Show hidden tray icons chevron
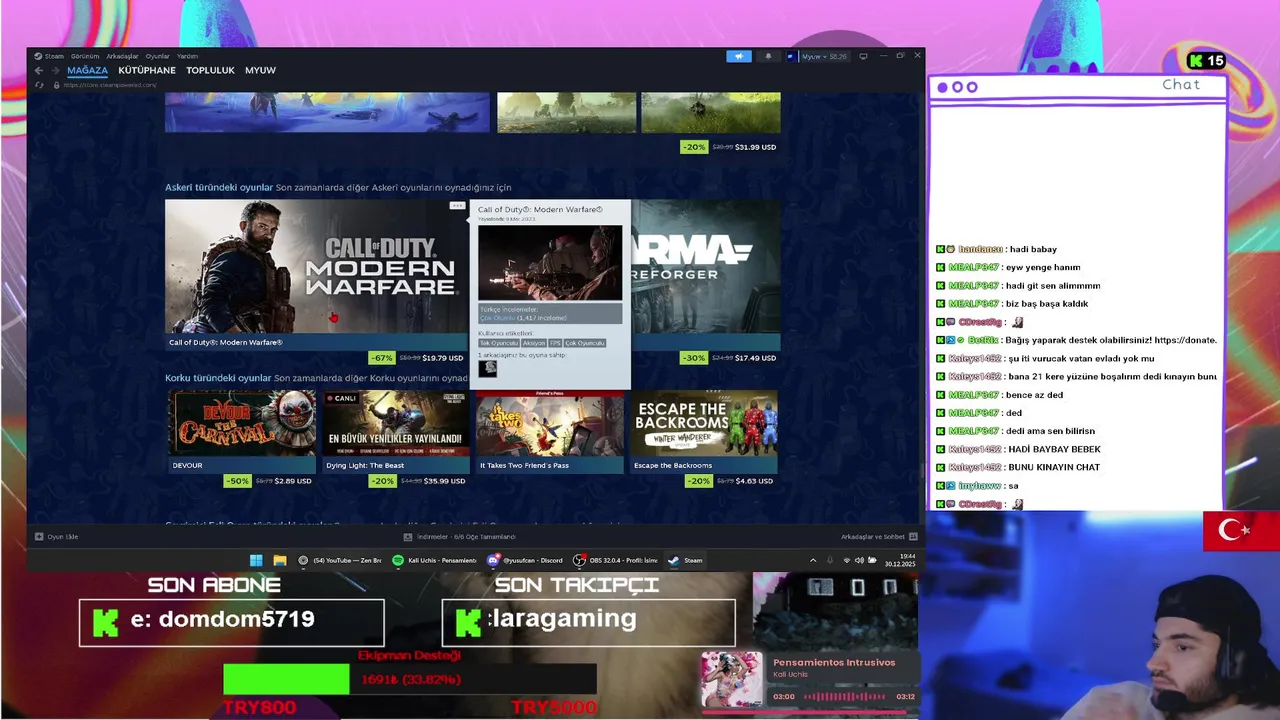This screenshot has width=1280, height=720. (812, 560)
